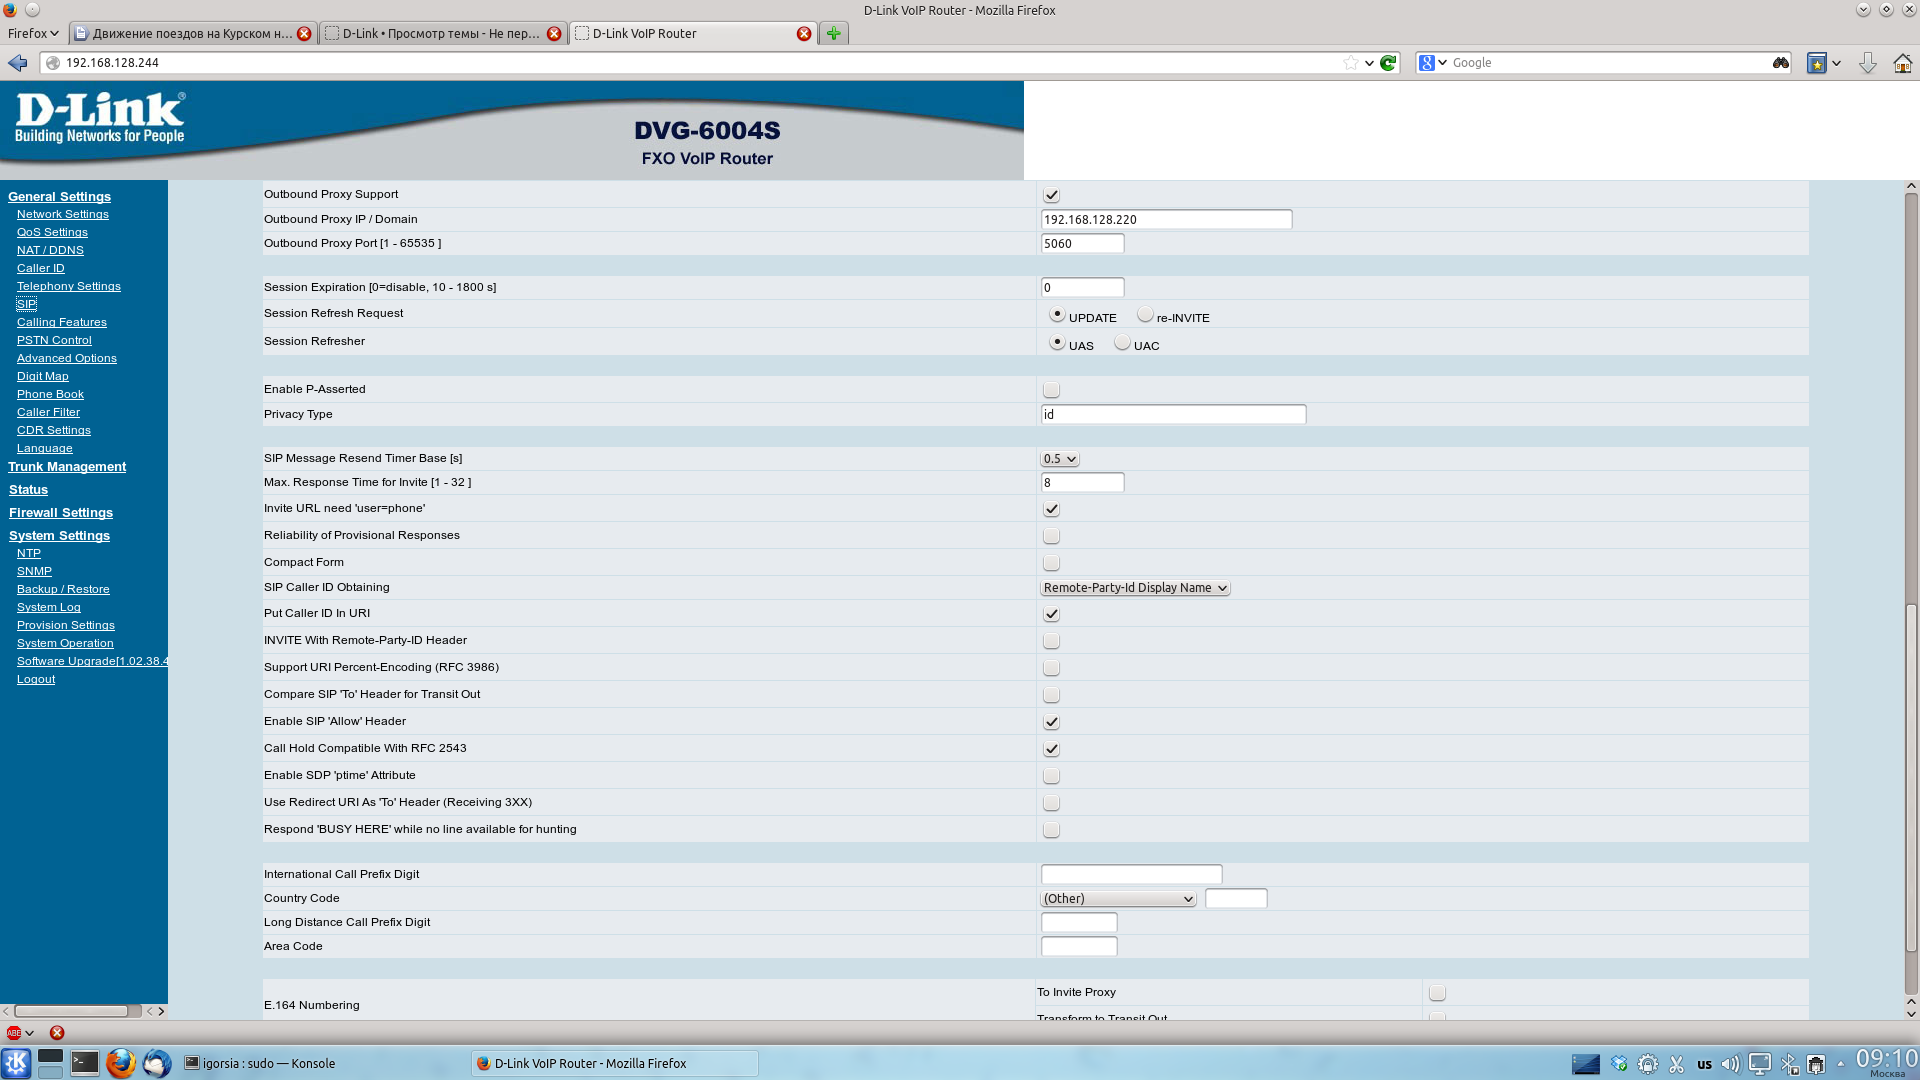Open the downloads arrow icon

1867,63
